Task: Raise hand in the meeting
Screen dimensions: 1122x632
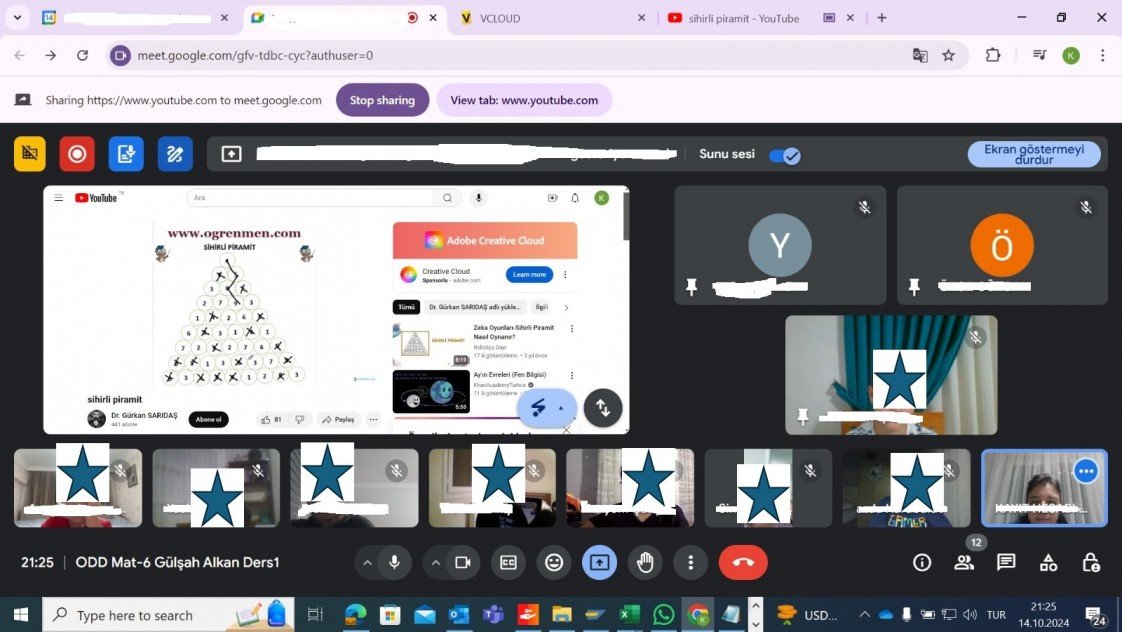Action: tap(645, 563)
